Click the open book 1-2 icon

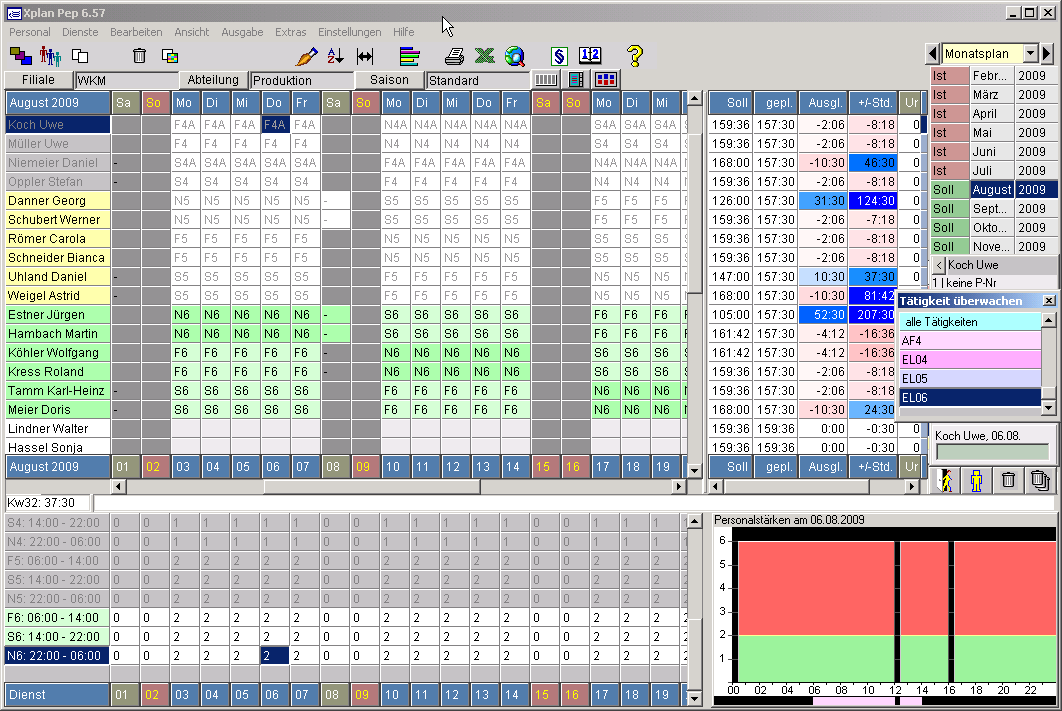point(590,56)
